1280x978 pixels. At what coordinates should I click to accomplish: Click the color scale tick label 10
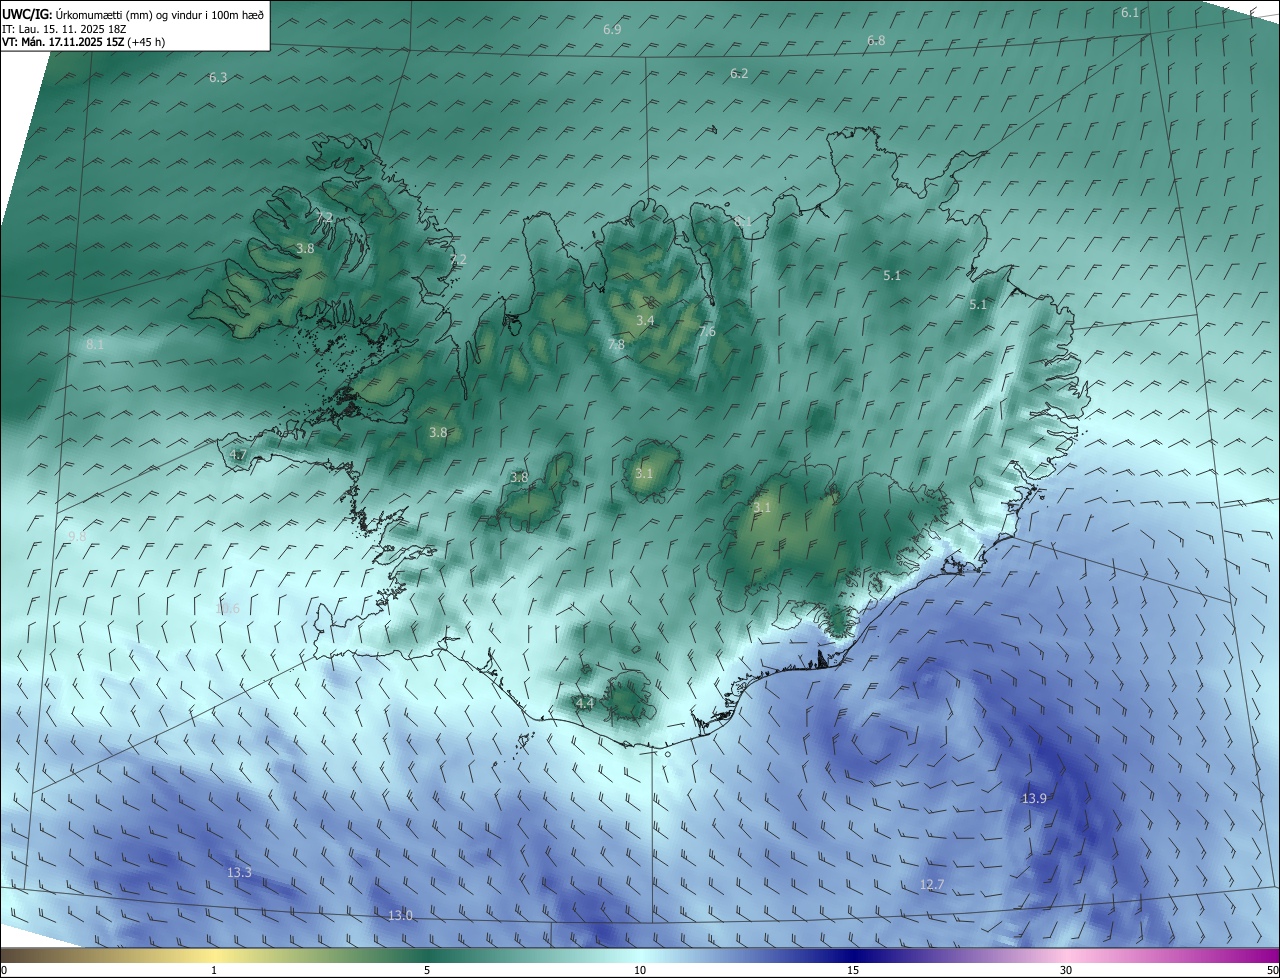(x=640, y=970)
